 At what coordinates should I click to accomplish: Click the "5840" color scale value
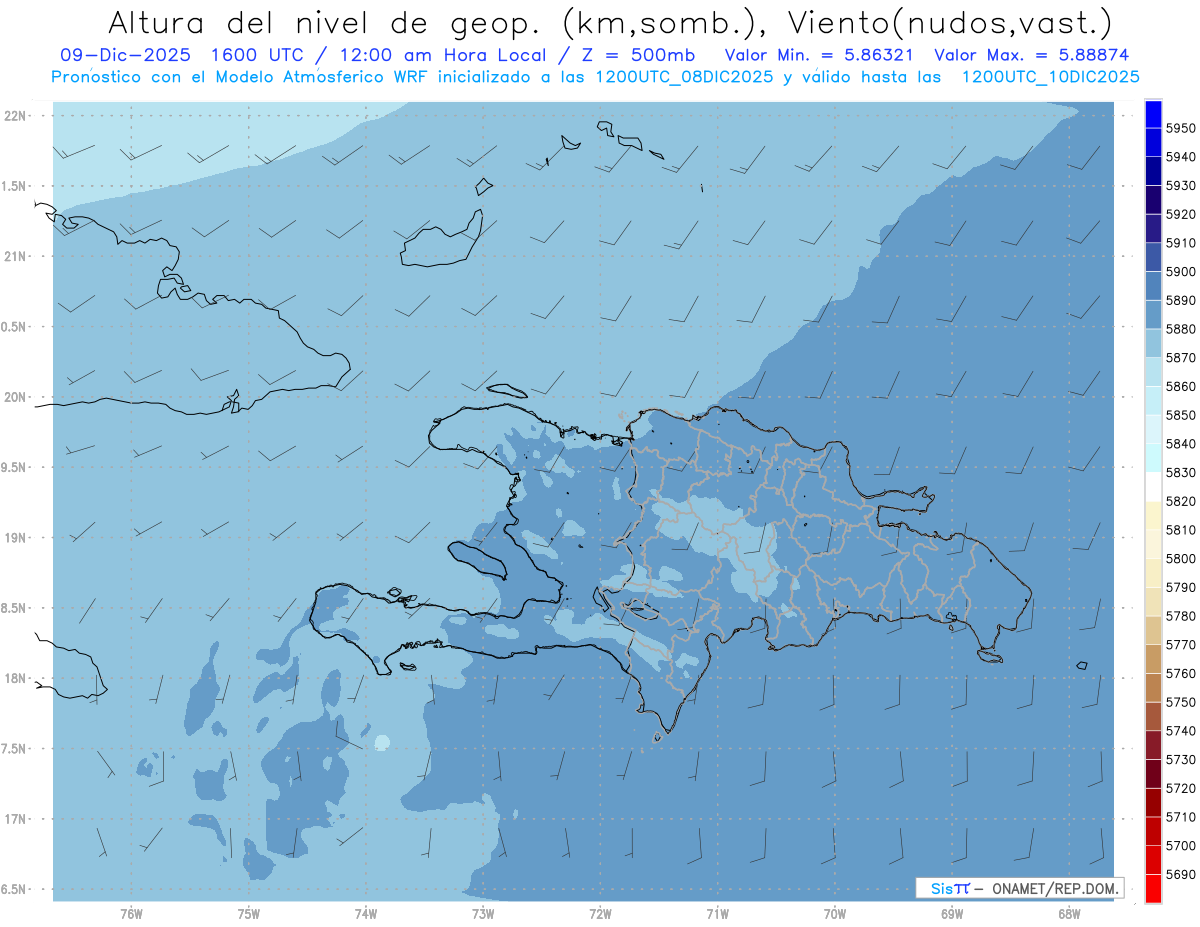point(1181,443)
